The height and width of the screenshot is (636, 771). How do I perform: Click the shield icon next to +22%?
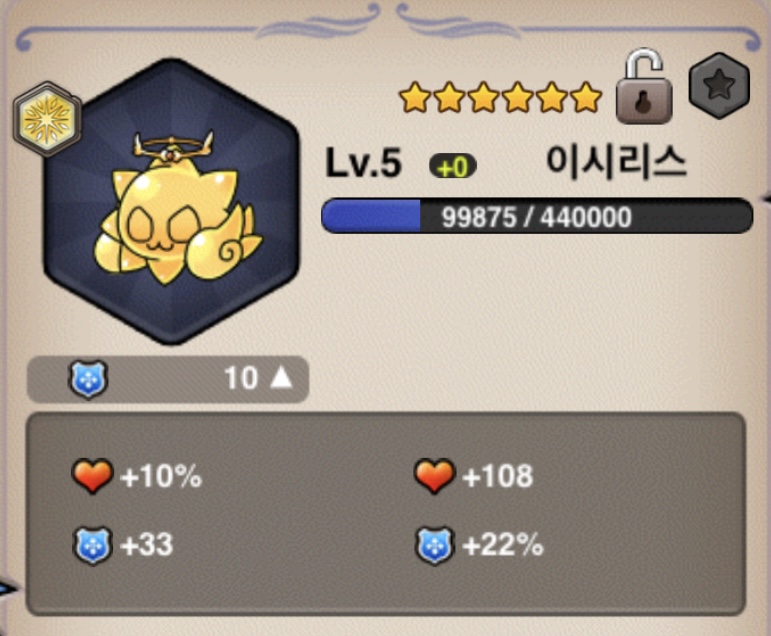pyautogui.click(x=435, y=545)
